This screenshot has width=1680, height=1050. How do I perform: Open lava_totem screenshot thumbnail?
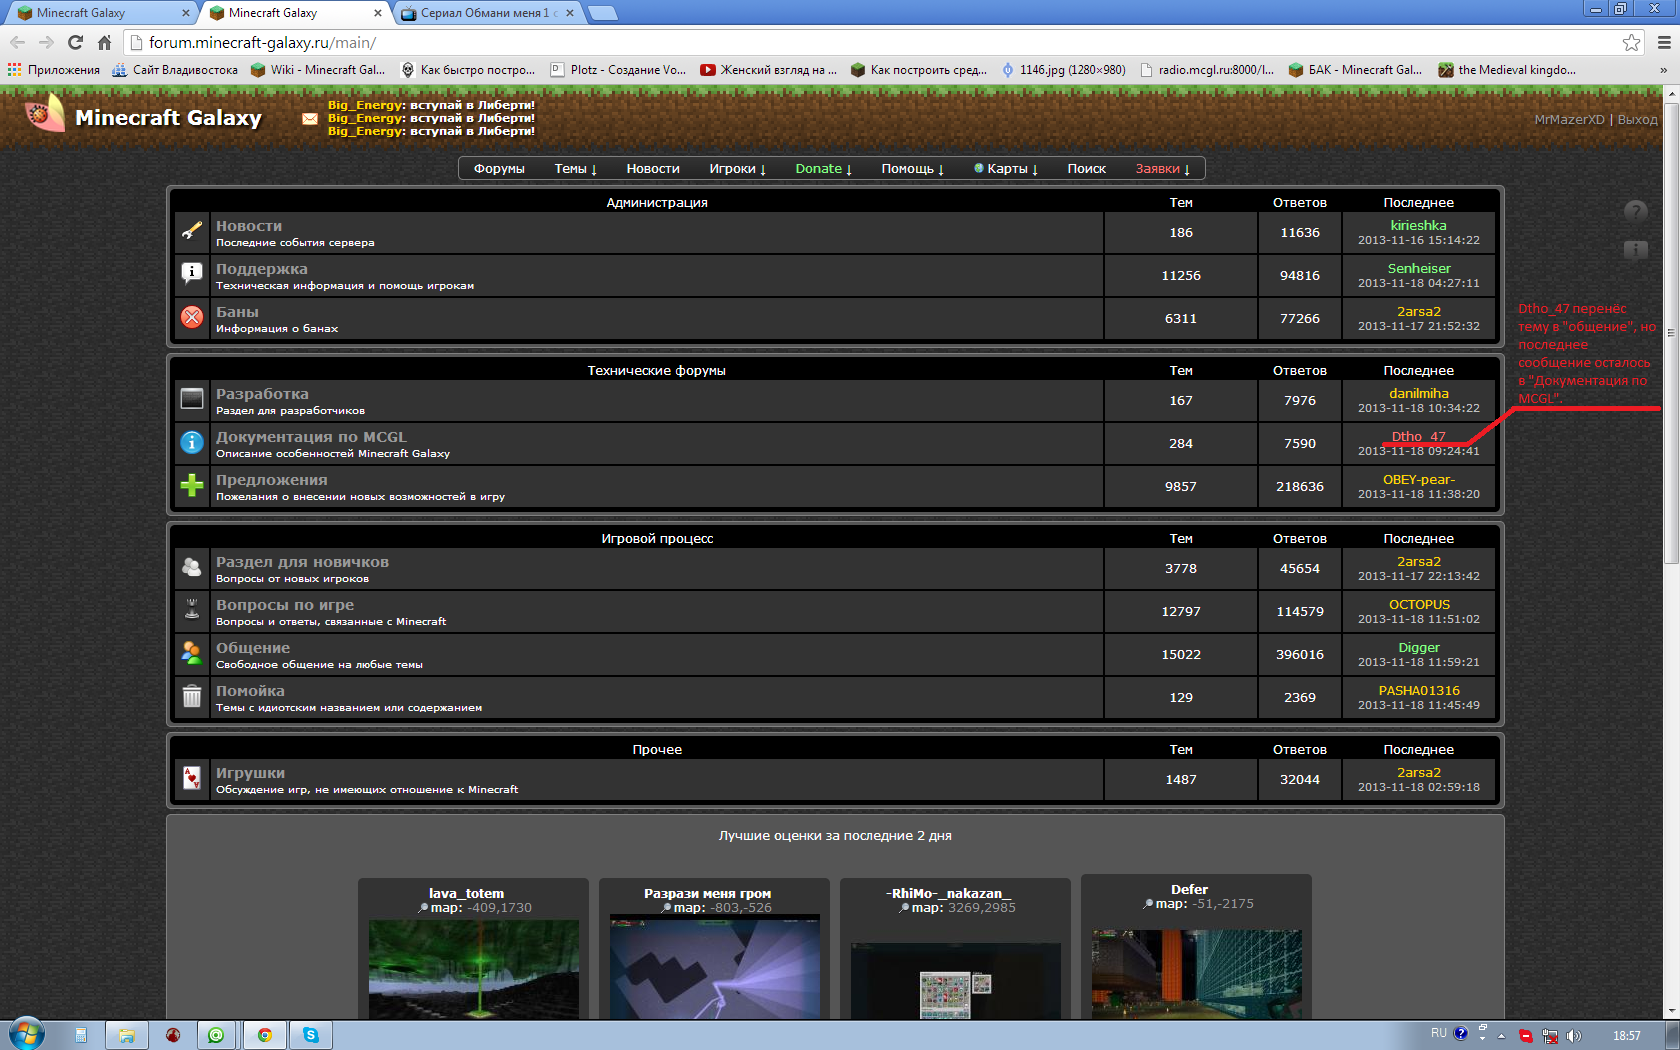tap(474, 969)
